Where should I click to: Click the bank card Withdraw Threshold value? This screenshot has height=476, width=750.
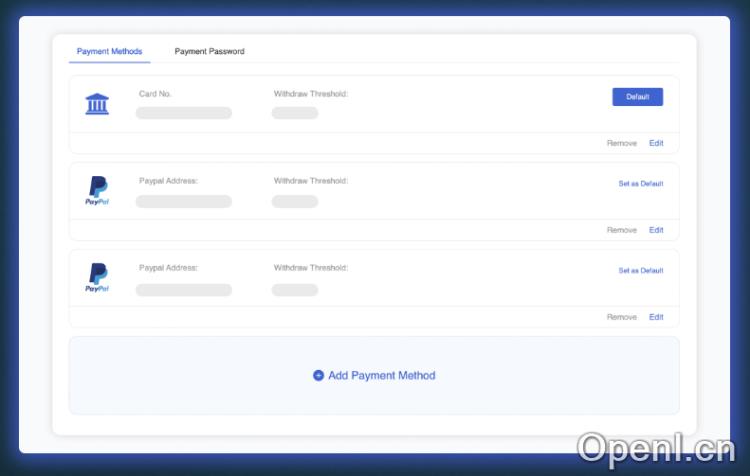click(x=295, y=113)
